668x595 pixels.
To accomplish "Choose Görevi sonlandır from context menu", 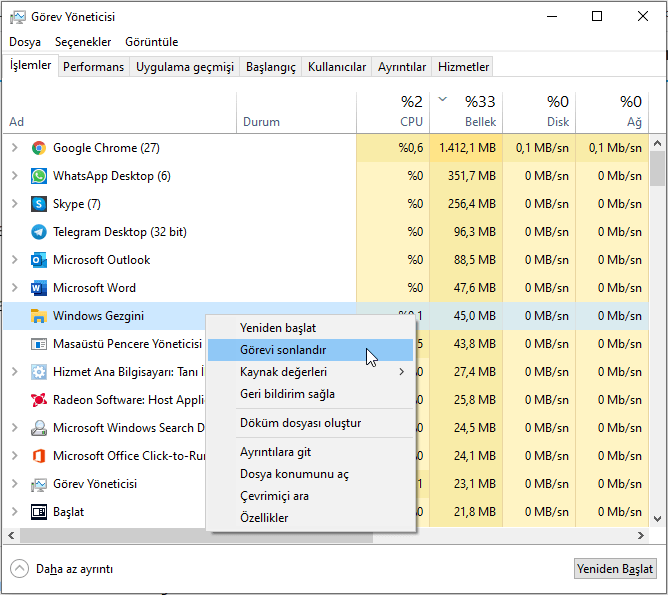I will (283, 350).
